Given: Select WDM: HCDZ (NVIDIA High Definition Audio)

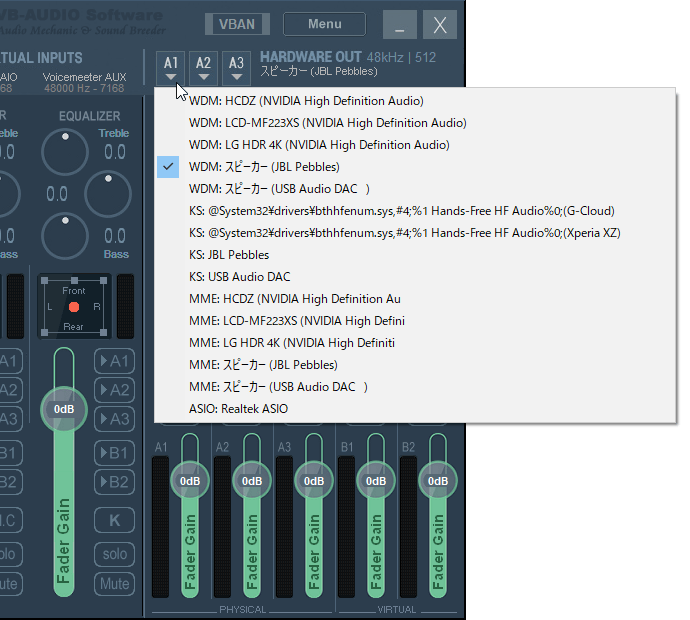Looking at the screenshot, I should (415, 101).
